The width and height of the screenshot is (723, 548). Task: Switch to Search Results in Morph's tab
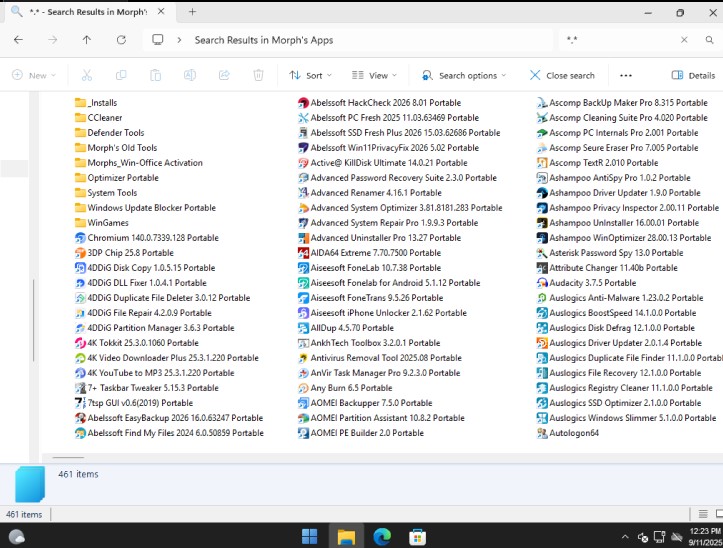[x=88, y=12]
